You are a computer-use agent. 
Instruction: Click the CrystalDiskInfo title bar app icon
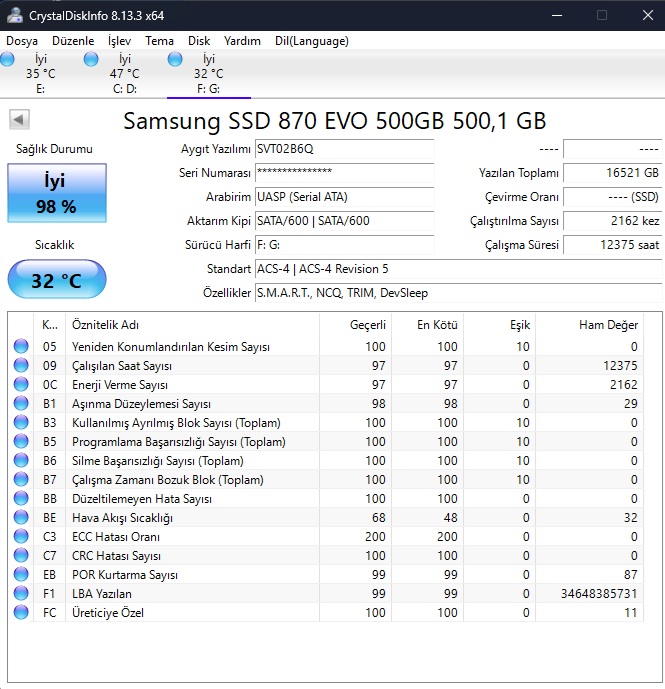click(15, 15)
